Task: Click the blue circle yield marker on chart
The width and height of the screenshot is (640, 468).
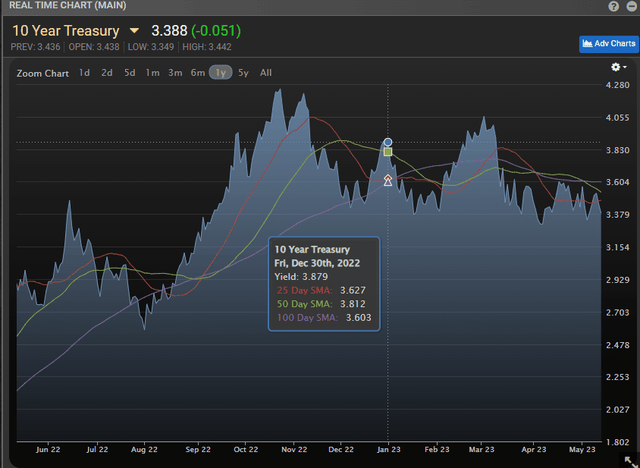Action: (x=388, y=143)
